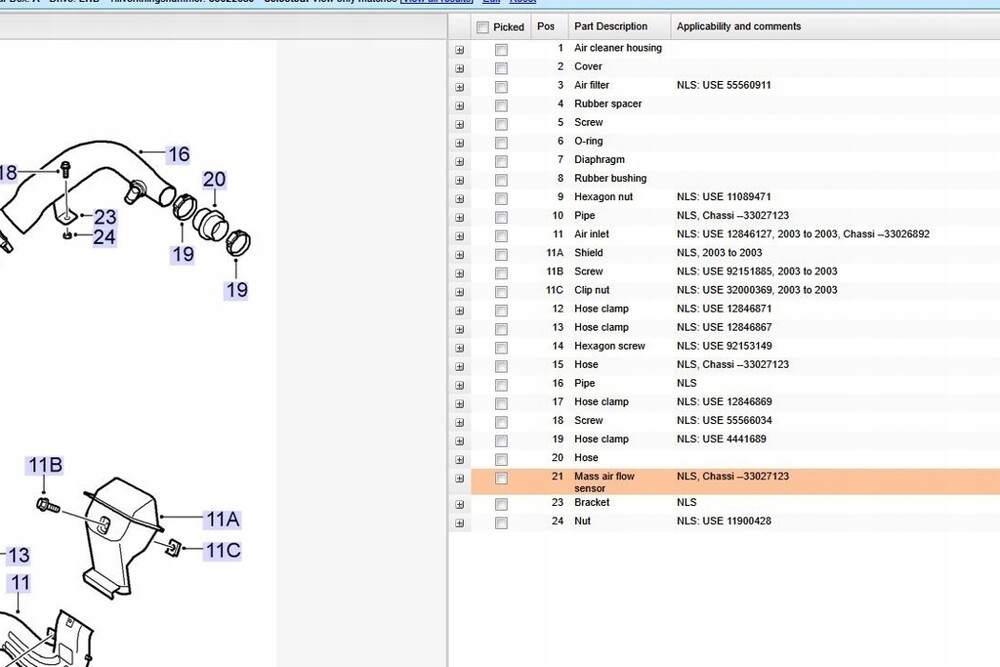The height and width of the screenshot is (667, 1000).
Task: Sort by the Pos column header
Action: [546, 26]
